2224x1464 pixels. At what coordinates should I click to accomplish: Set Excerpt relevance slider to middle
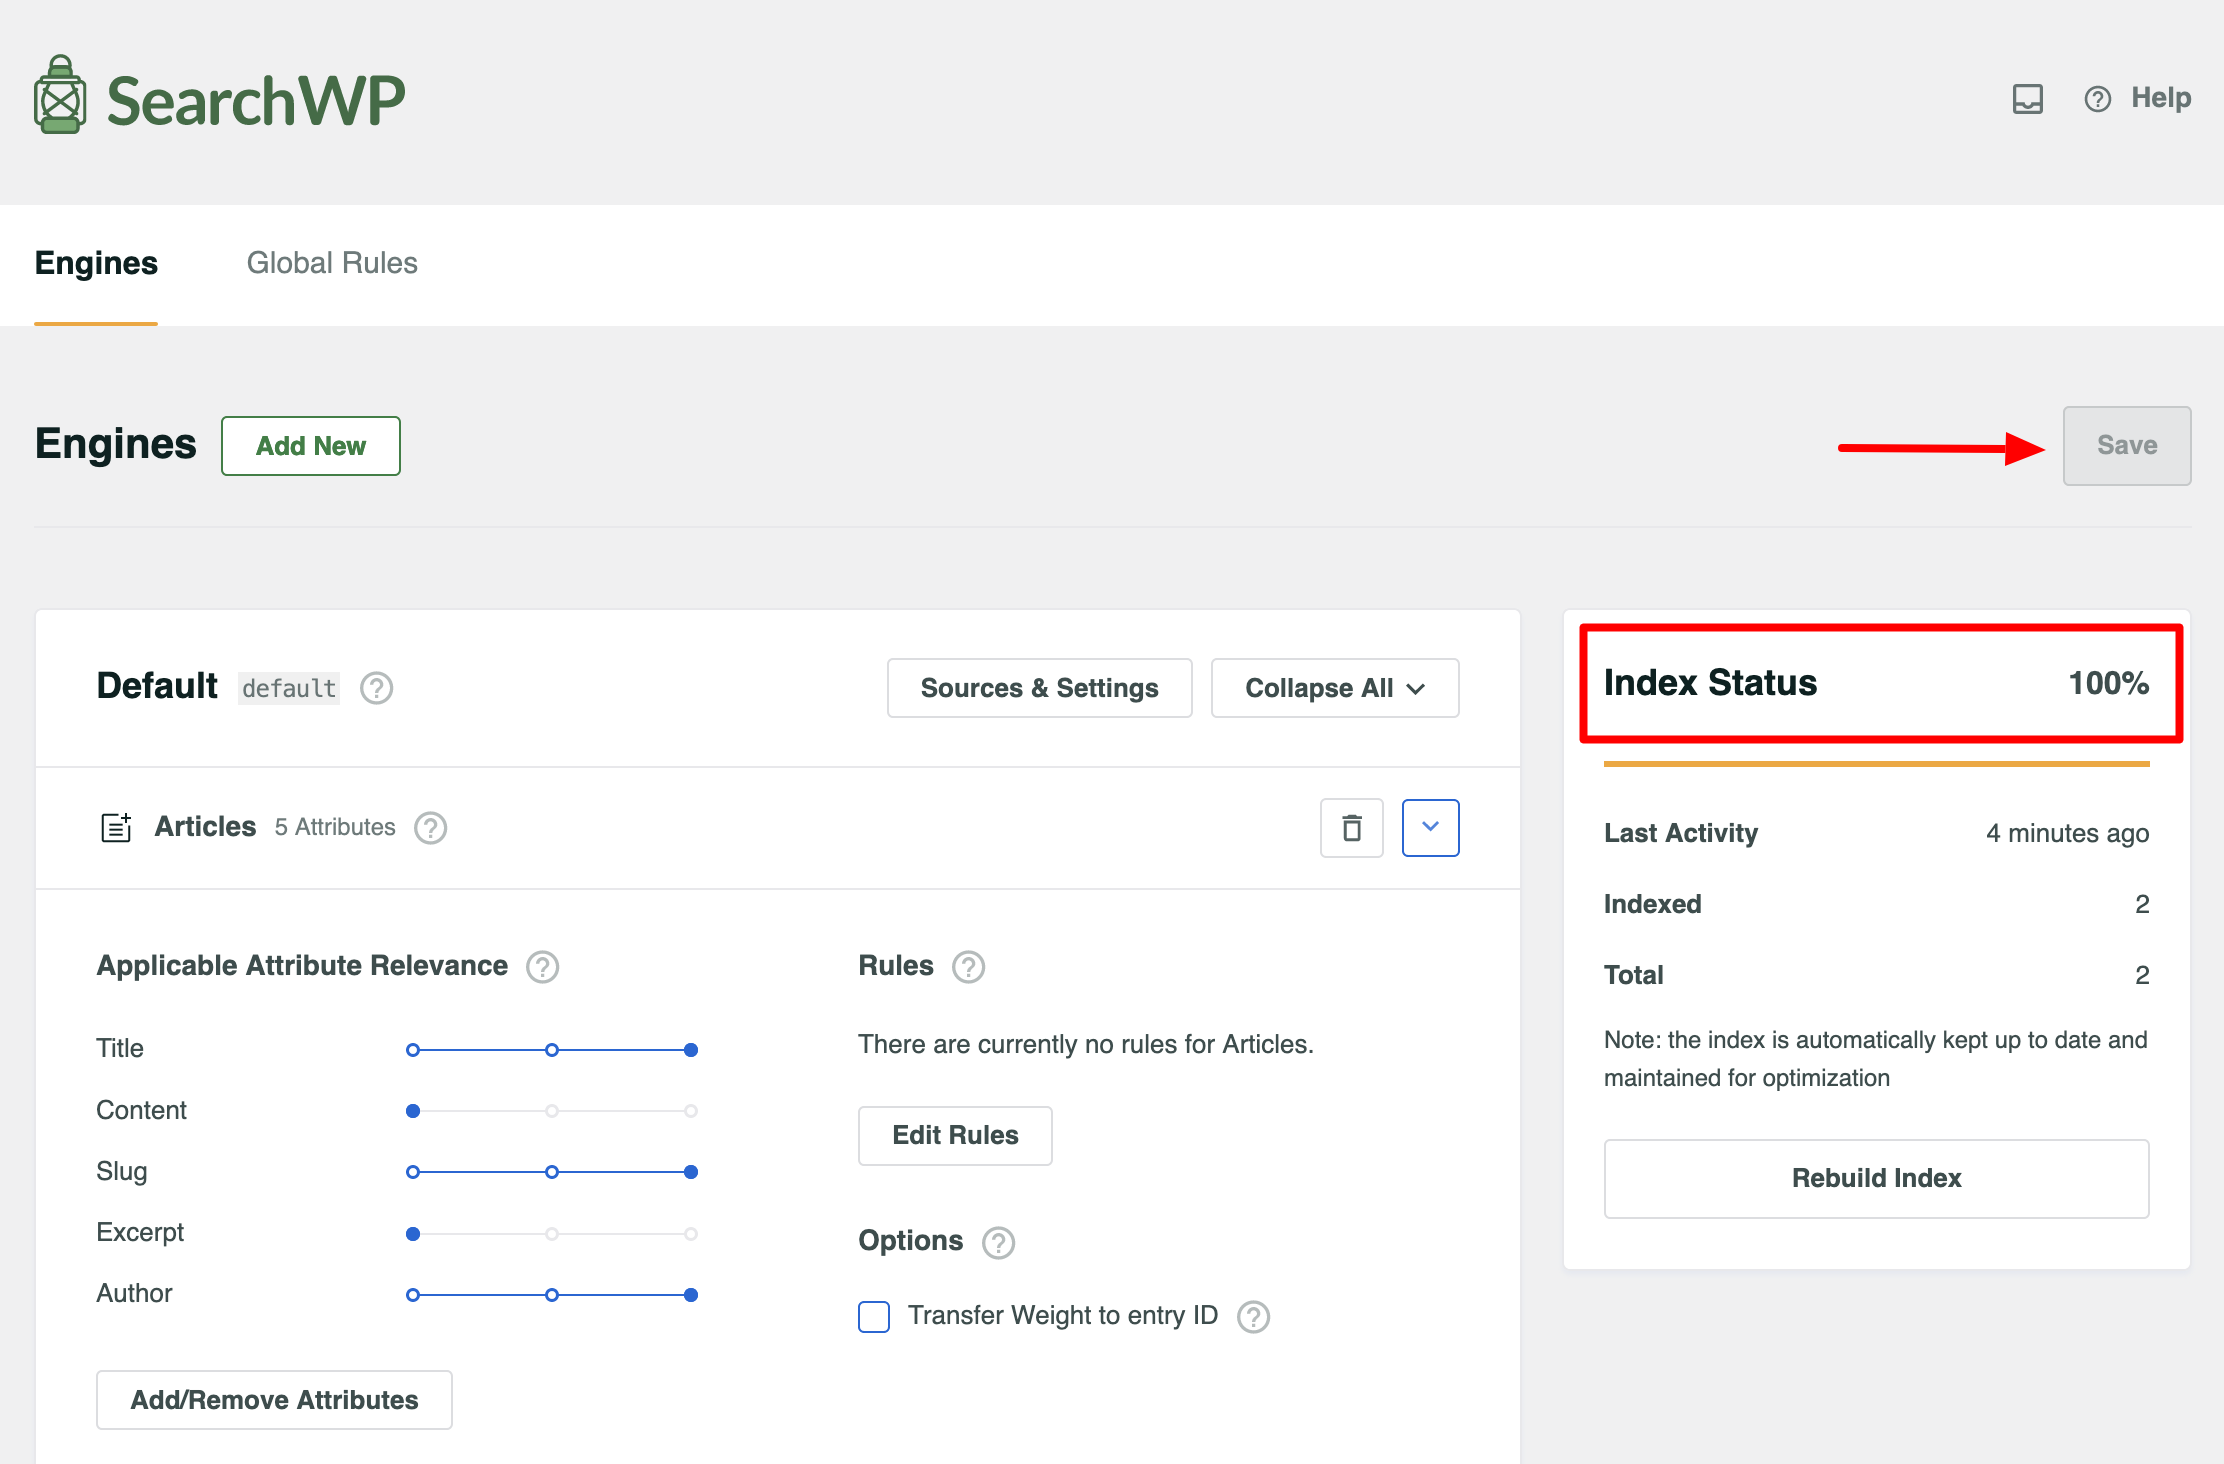click(x=552, y=1234)
